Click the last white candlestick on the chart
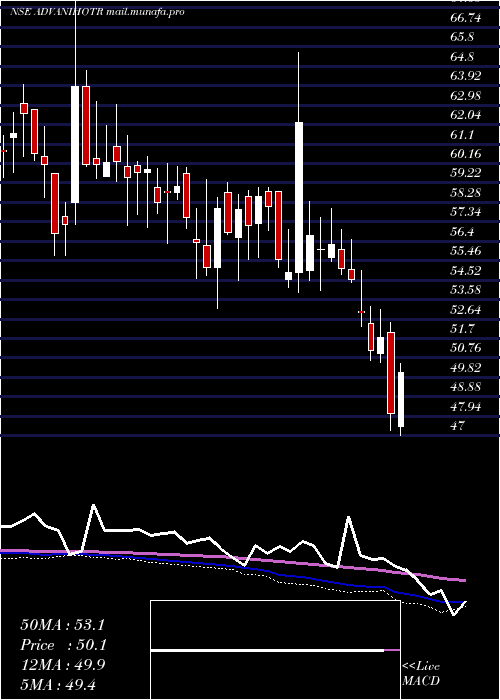Image resolution: width=500 pixels, height=700 pixels. (401, 400)
